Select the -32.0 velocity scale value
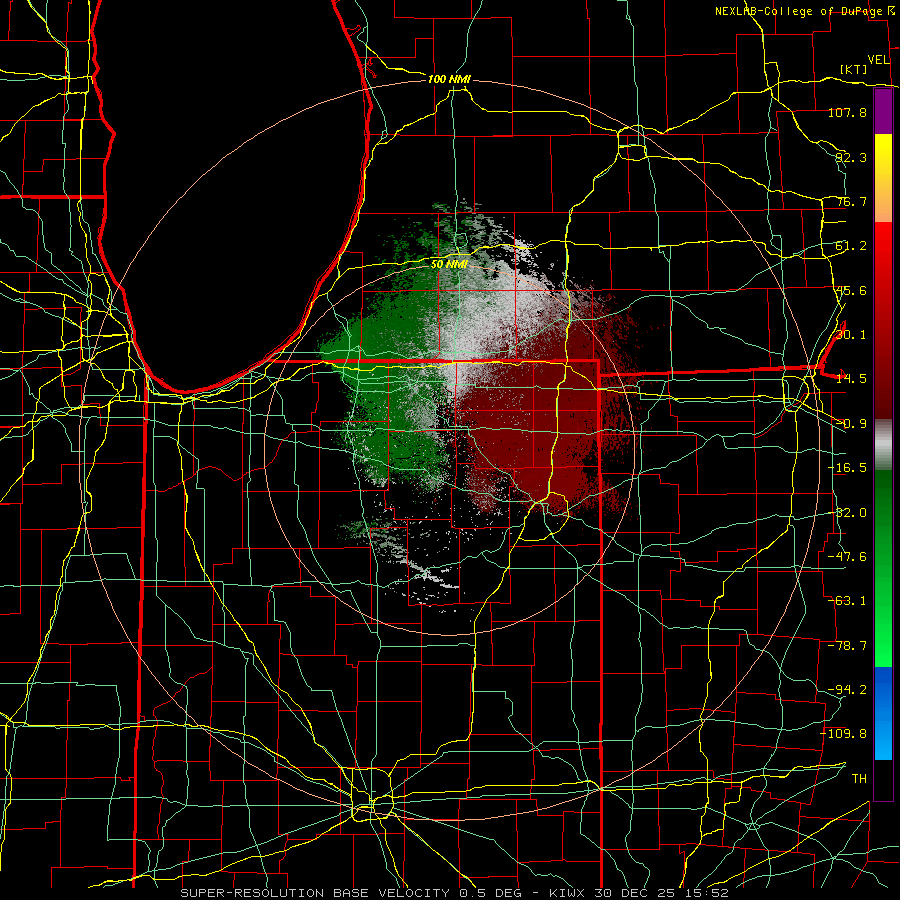 tap(847, 513)
